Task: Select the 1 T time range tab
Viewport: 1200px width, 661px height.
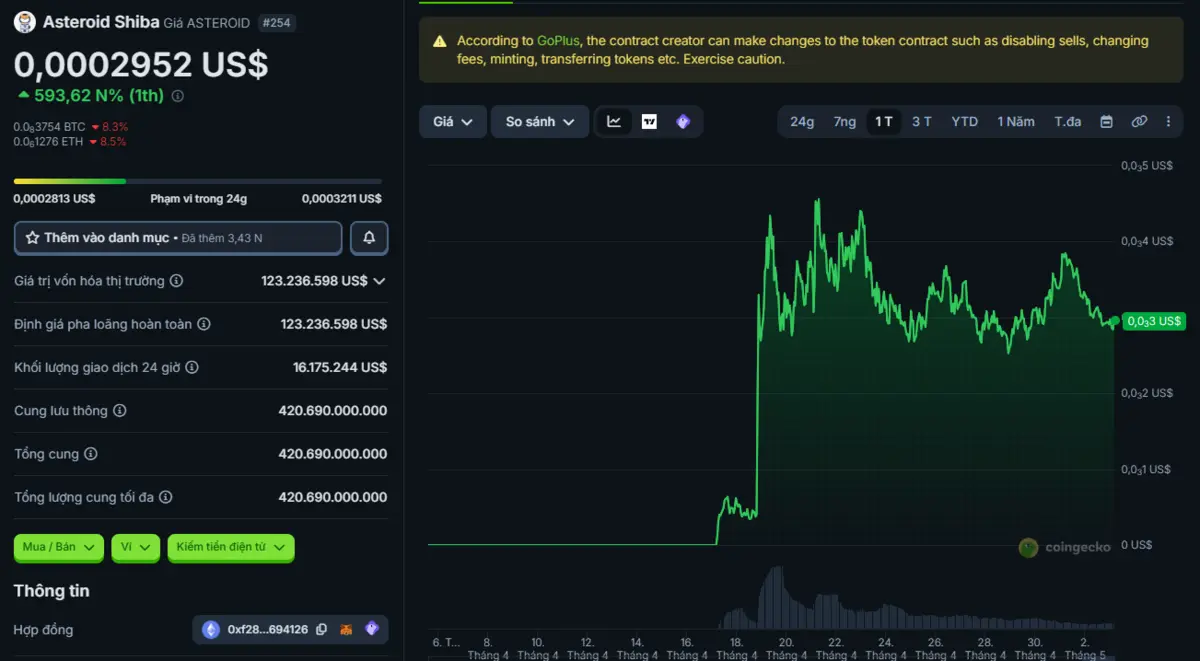Action: 884,122
